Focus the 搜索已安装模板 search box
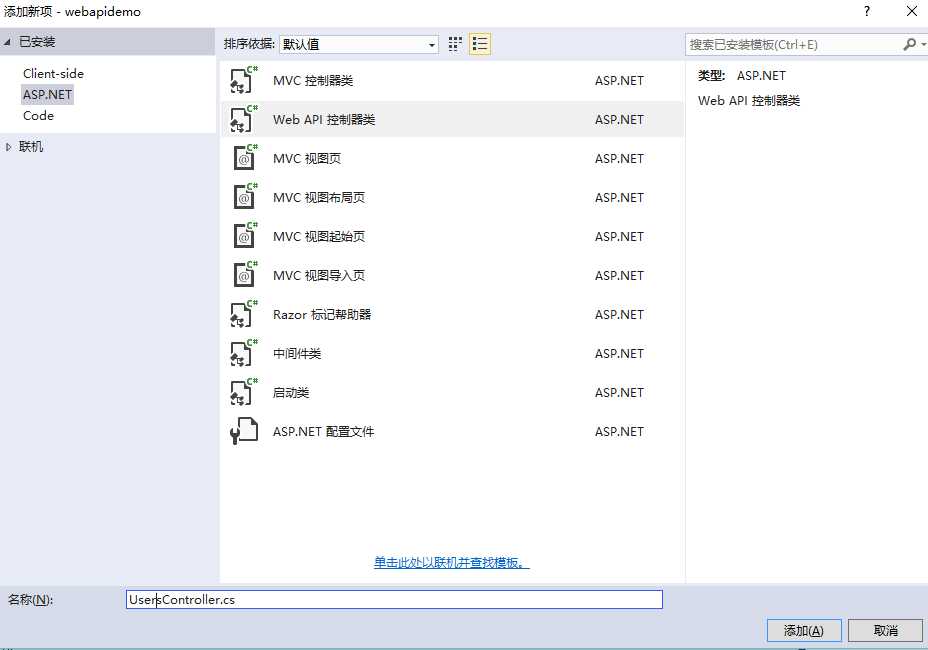The width and height of the screenshot is (928, 650). click(795, 44)
